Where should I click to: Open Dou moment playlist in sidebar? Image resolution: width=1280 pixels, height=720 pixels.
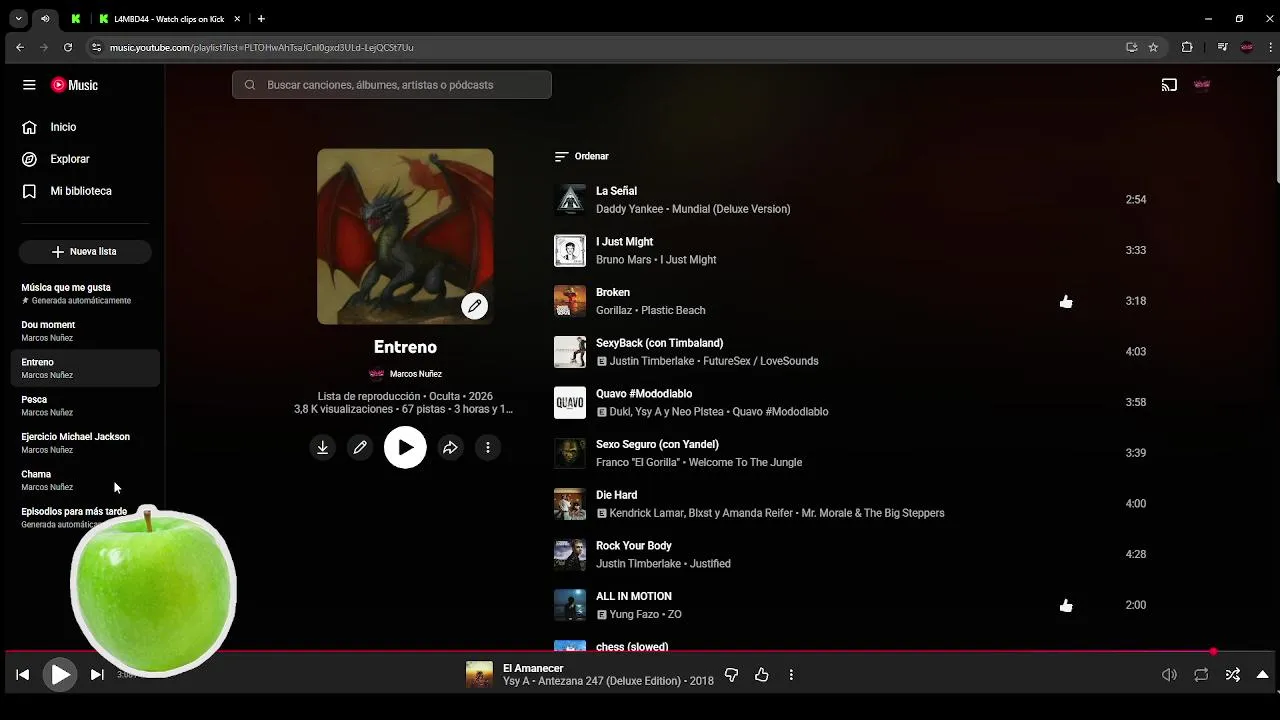pos(87,331)
